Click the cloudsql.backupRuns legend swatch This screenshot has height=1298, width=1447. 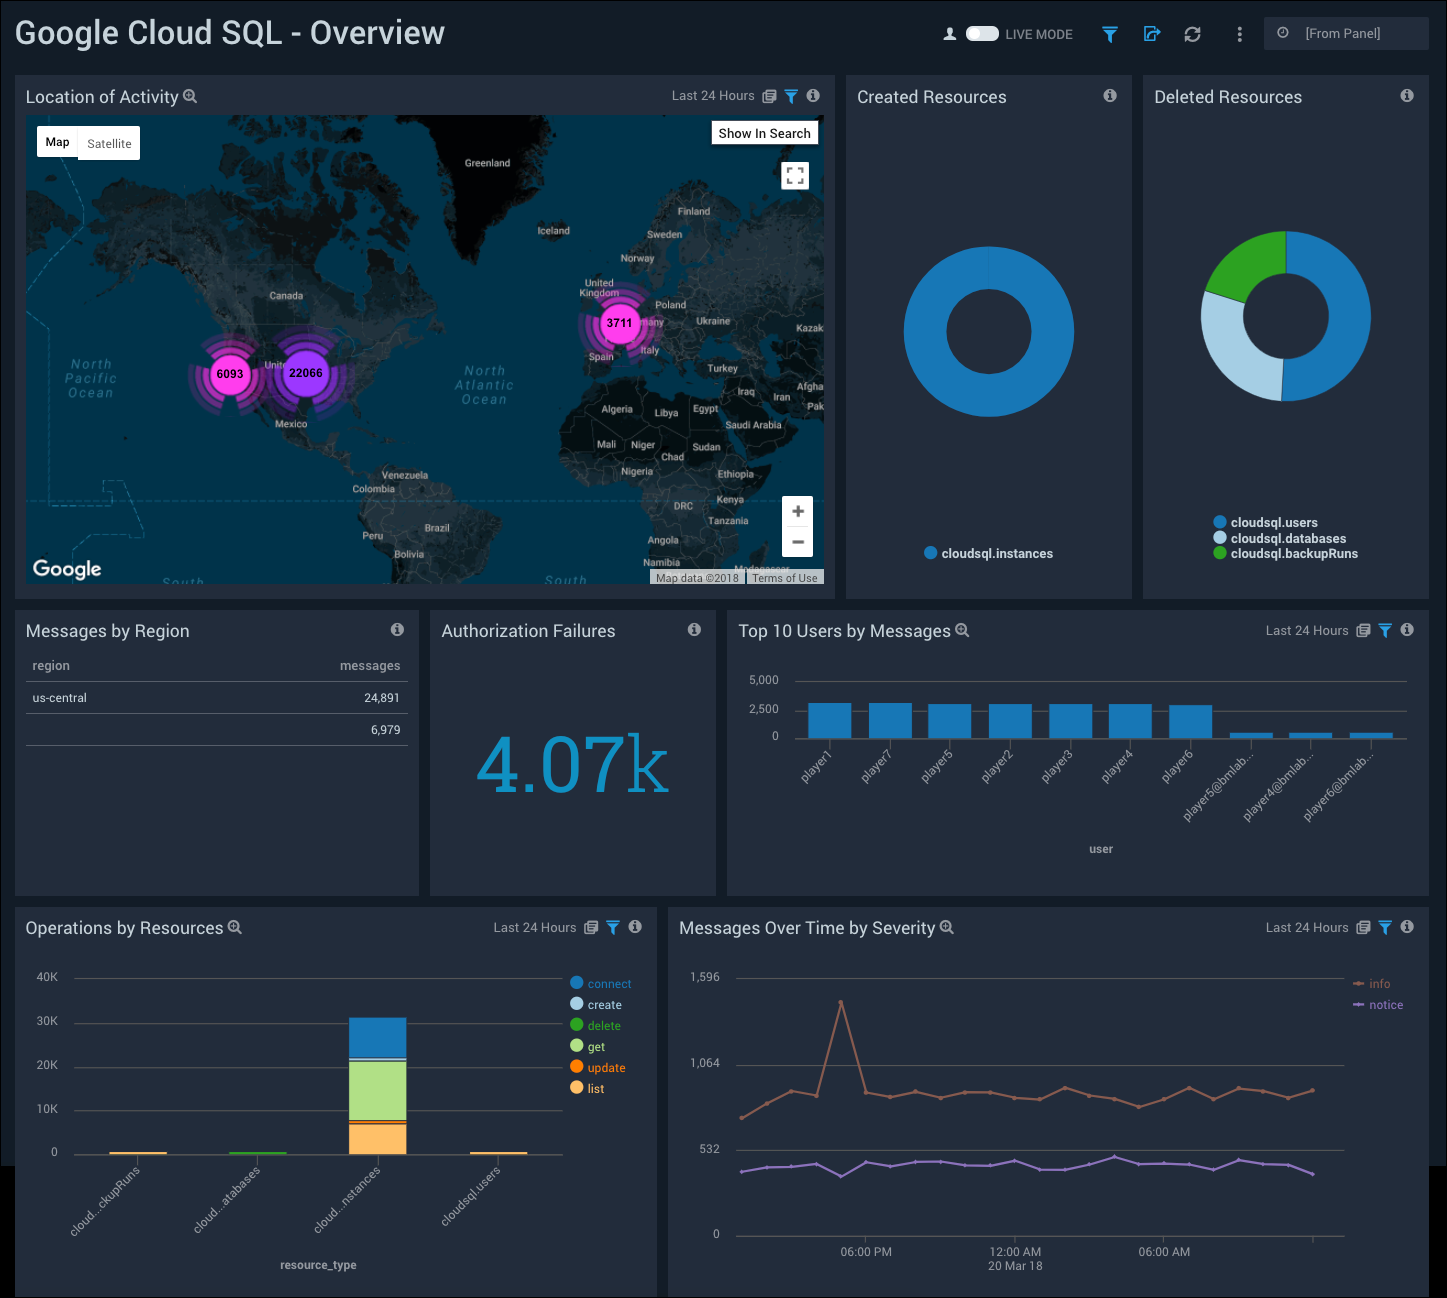pos(1219,553)
